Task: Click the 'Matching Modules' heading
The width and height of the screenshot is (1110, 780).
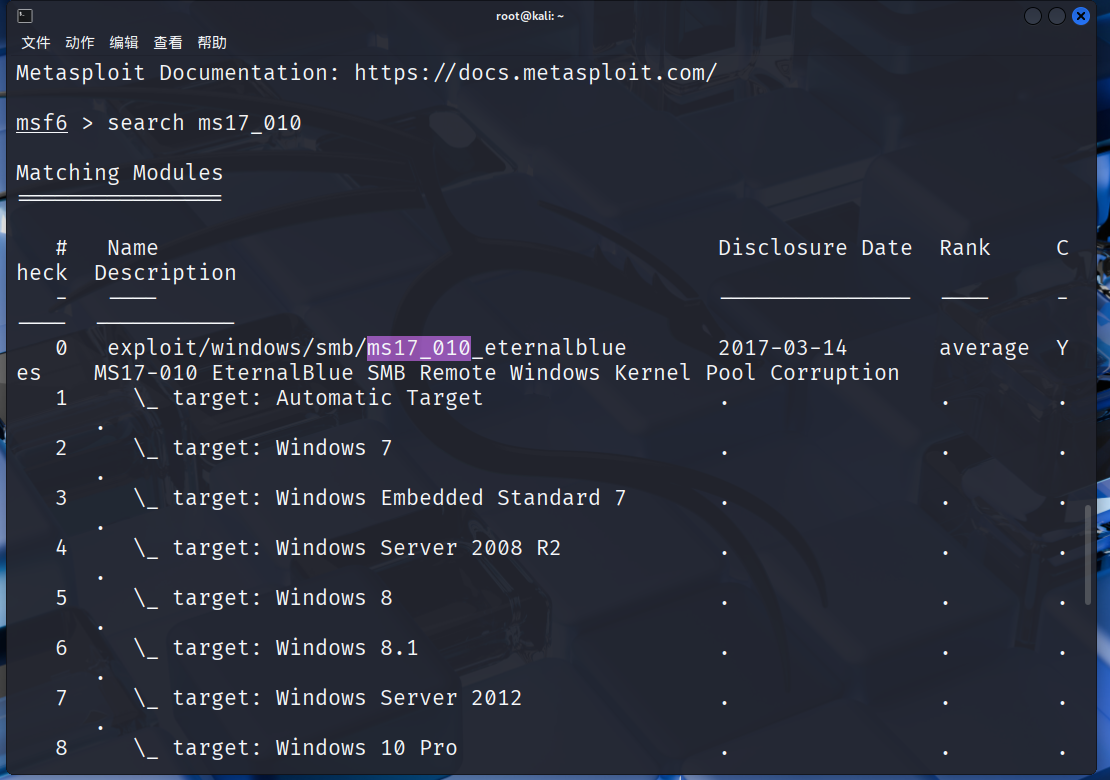Action: click(120, 173)
